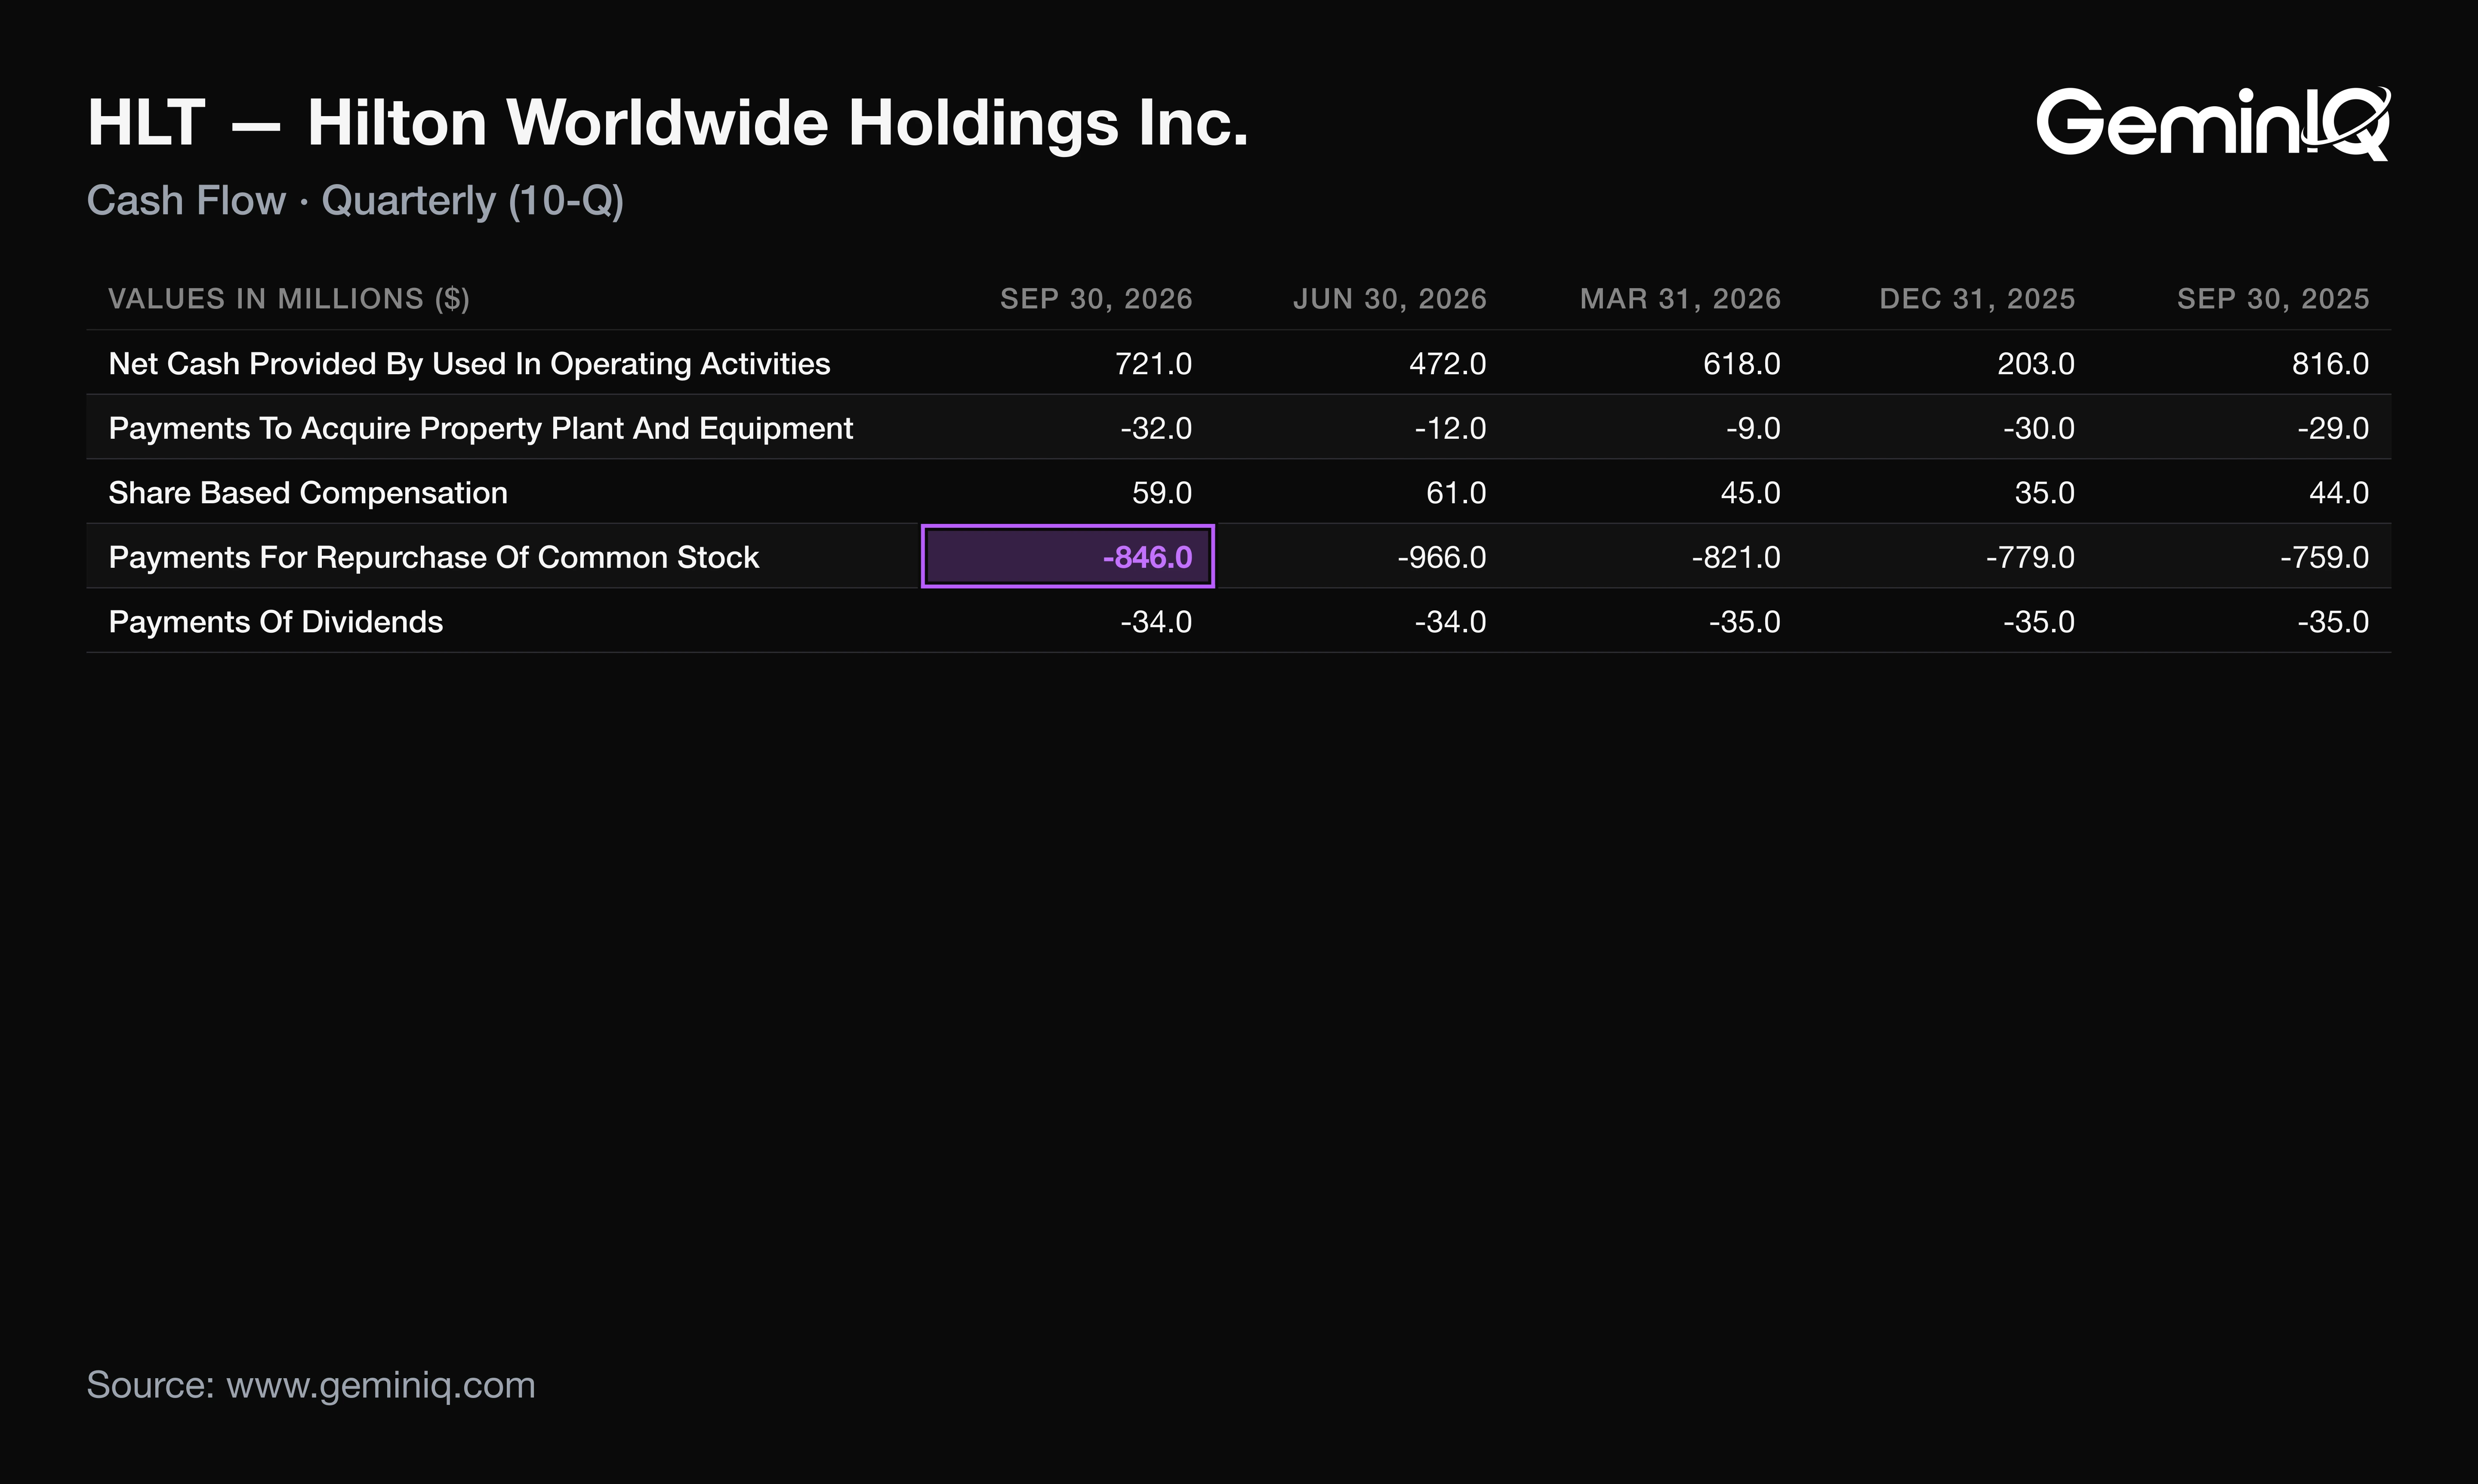Click the -9.0 property payments cell
The height and width of the screenshot is (1484, 2478).
tap(1753, 428)
